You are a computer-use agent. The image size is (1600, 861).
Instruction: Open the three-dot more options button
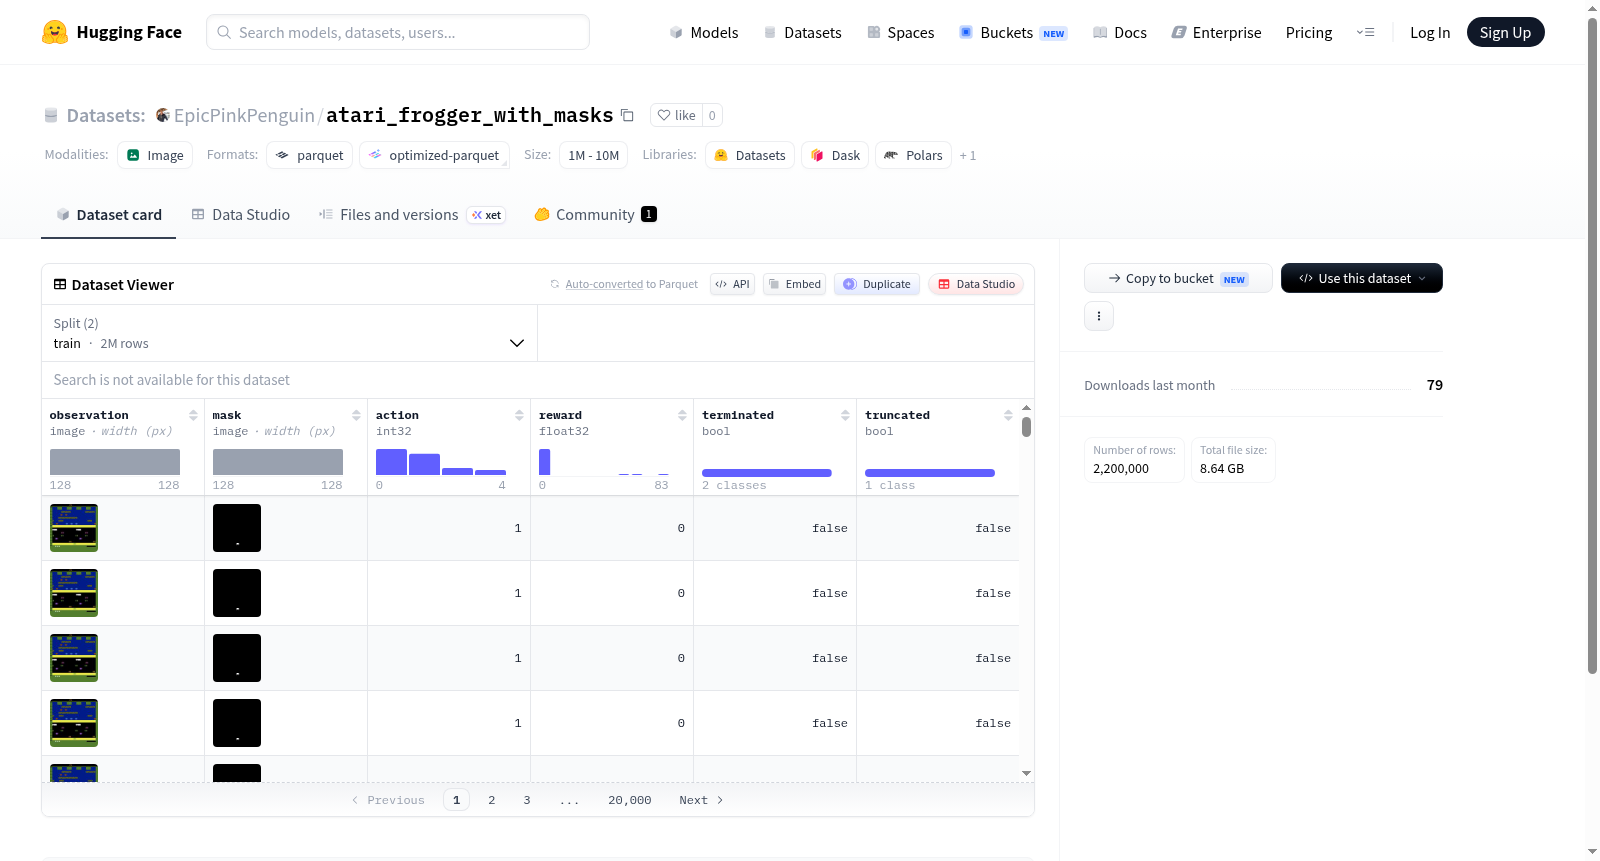[1099, 316]
